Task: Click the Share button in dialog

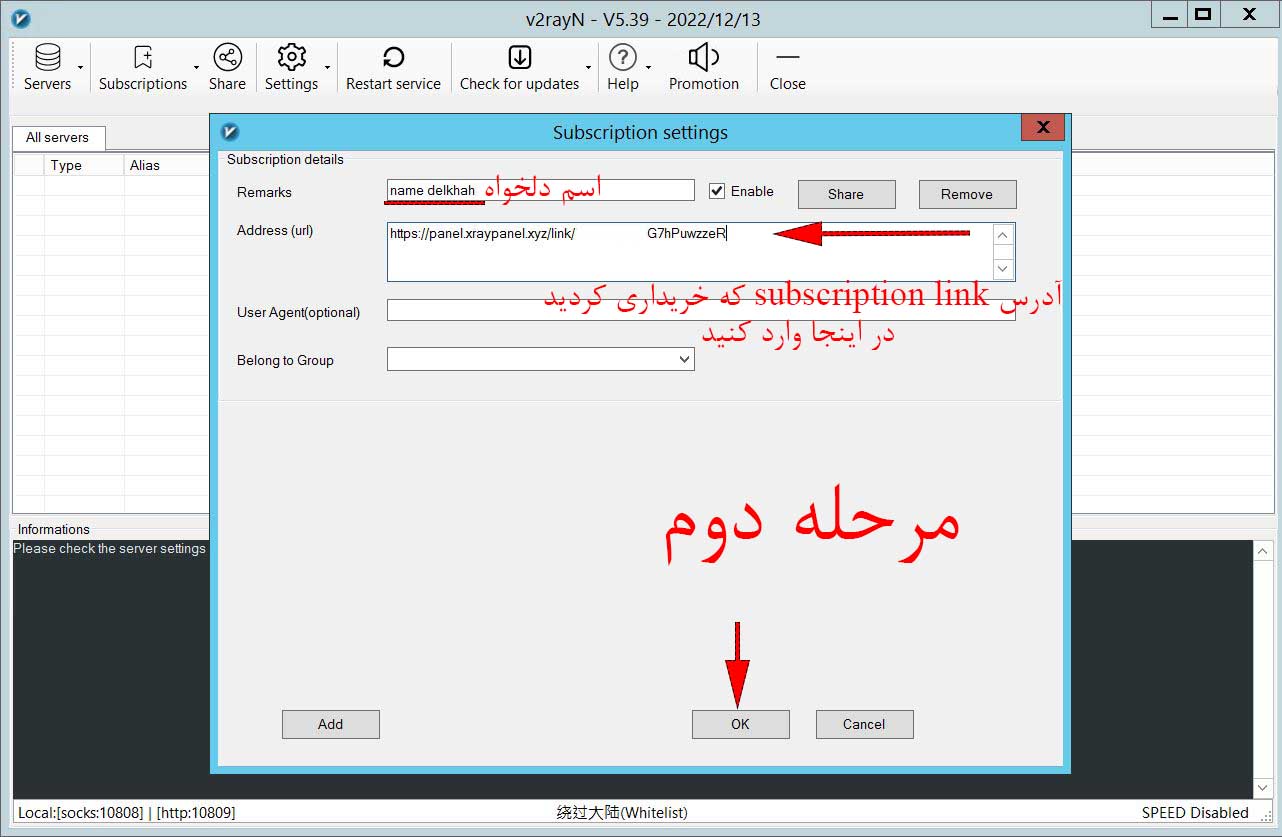Action: click(846, 194)
